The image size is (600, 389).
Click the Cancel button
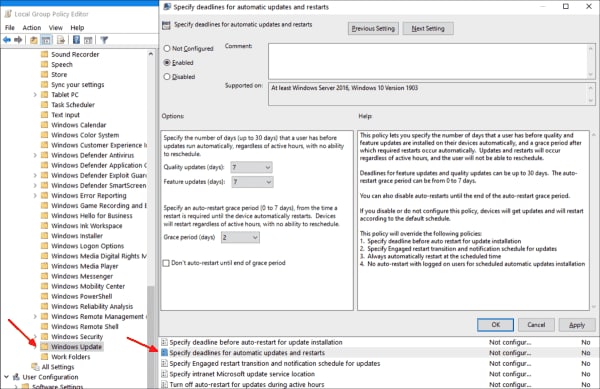pos(536,325)
